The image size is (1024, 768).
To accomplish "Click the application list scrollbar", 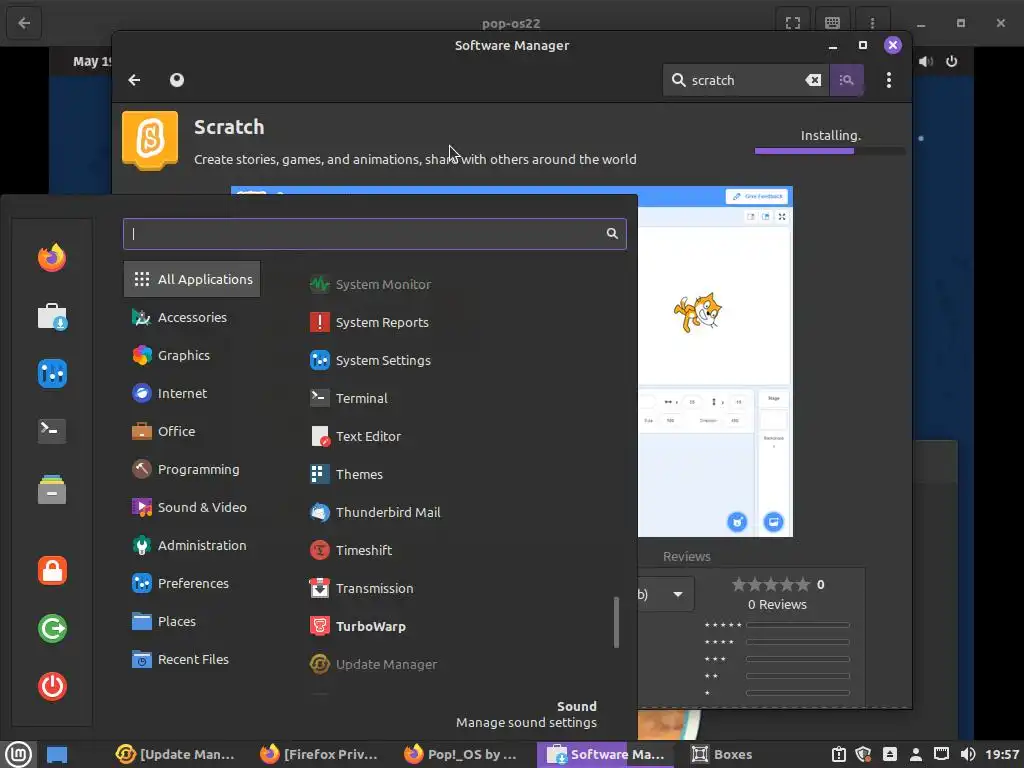I will click(616, 622).
